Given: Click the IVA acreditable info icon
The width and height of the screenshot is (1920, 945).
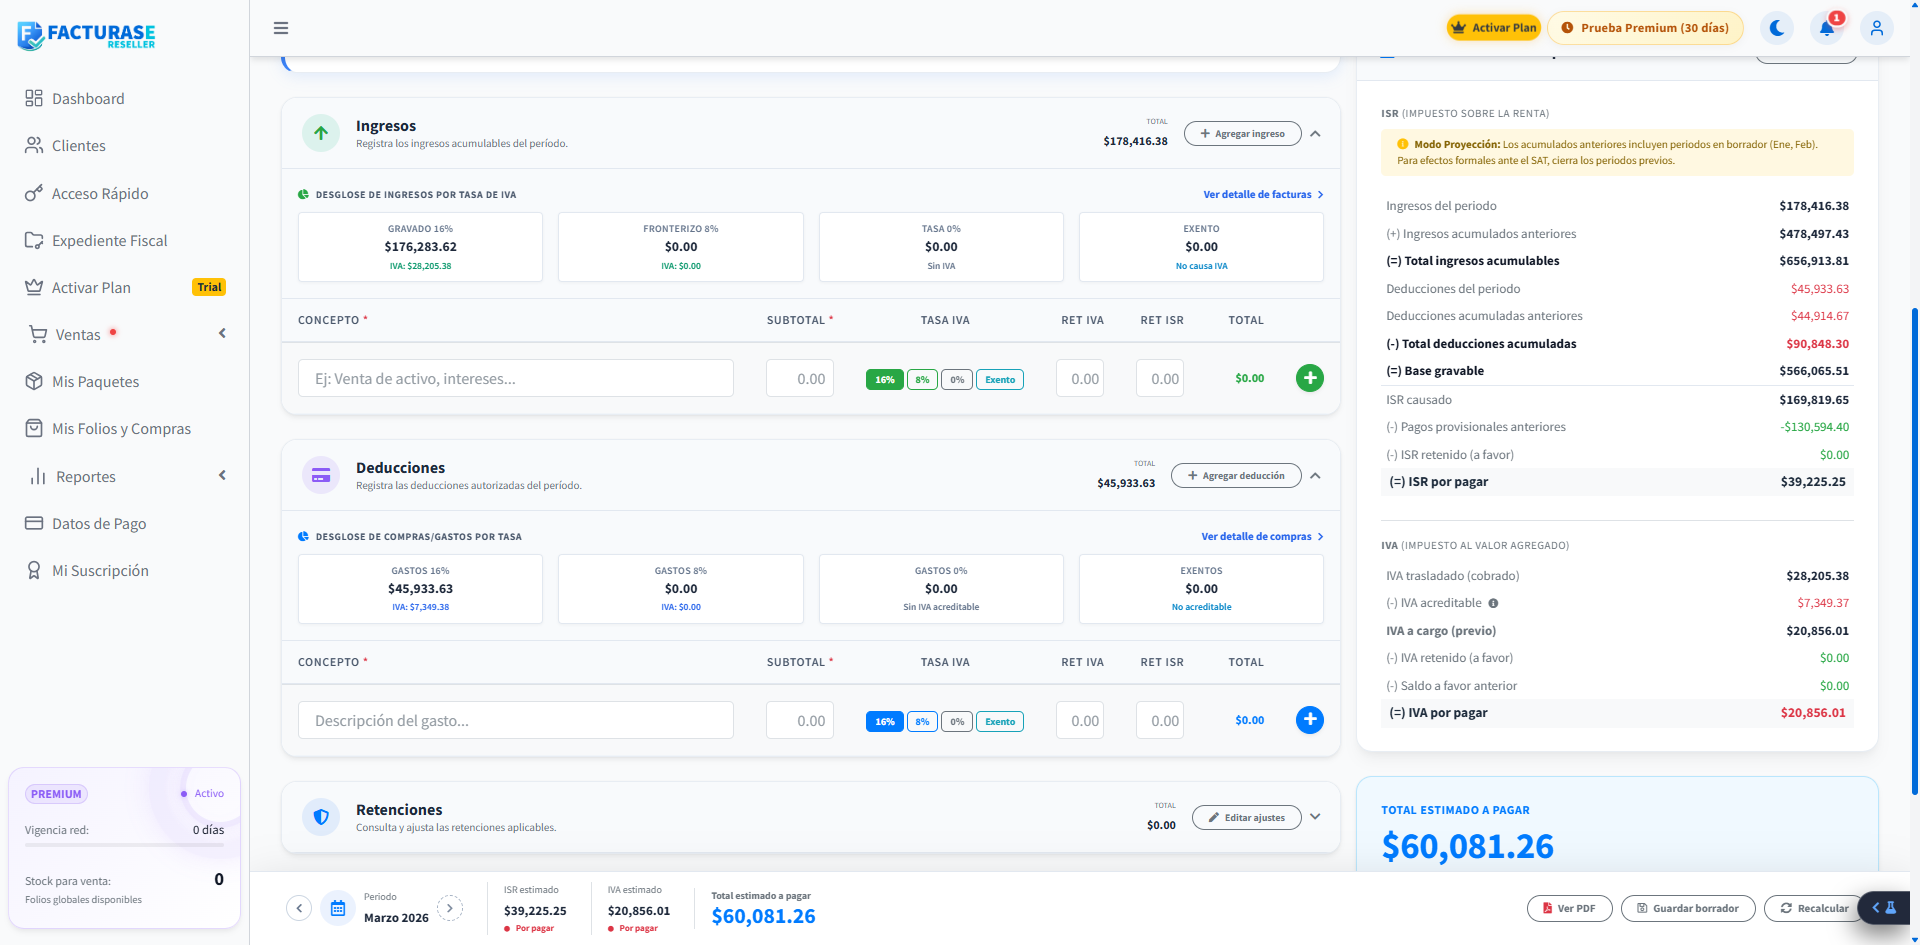Looking at the screenshot, I should (x=1493, y=603).
